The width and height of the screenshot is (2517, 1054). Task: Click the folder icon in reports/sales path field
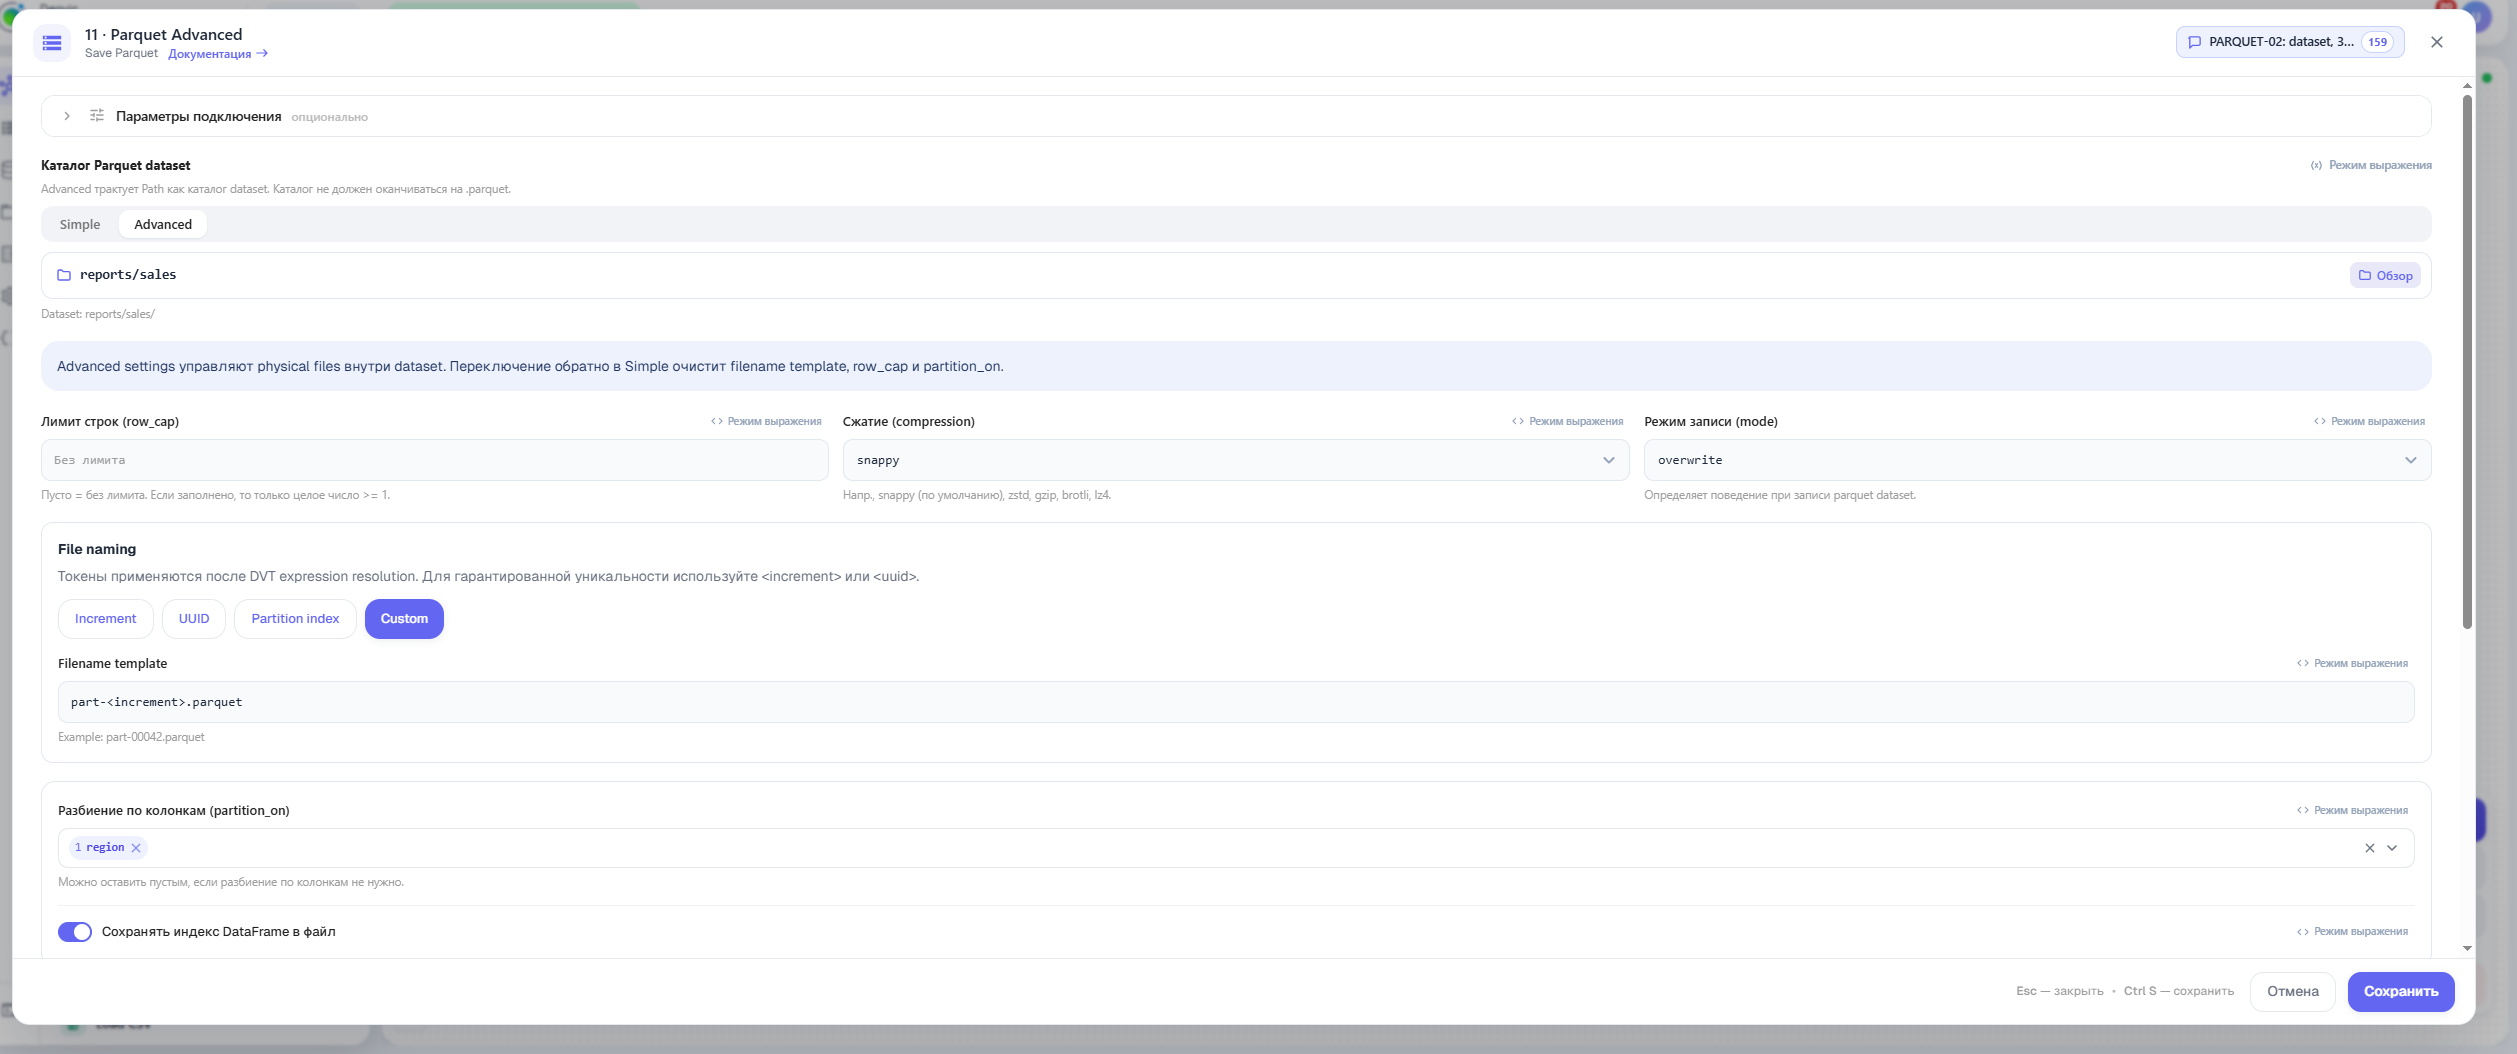pos(64,275)
